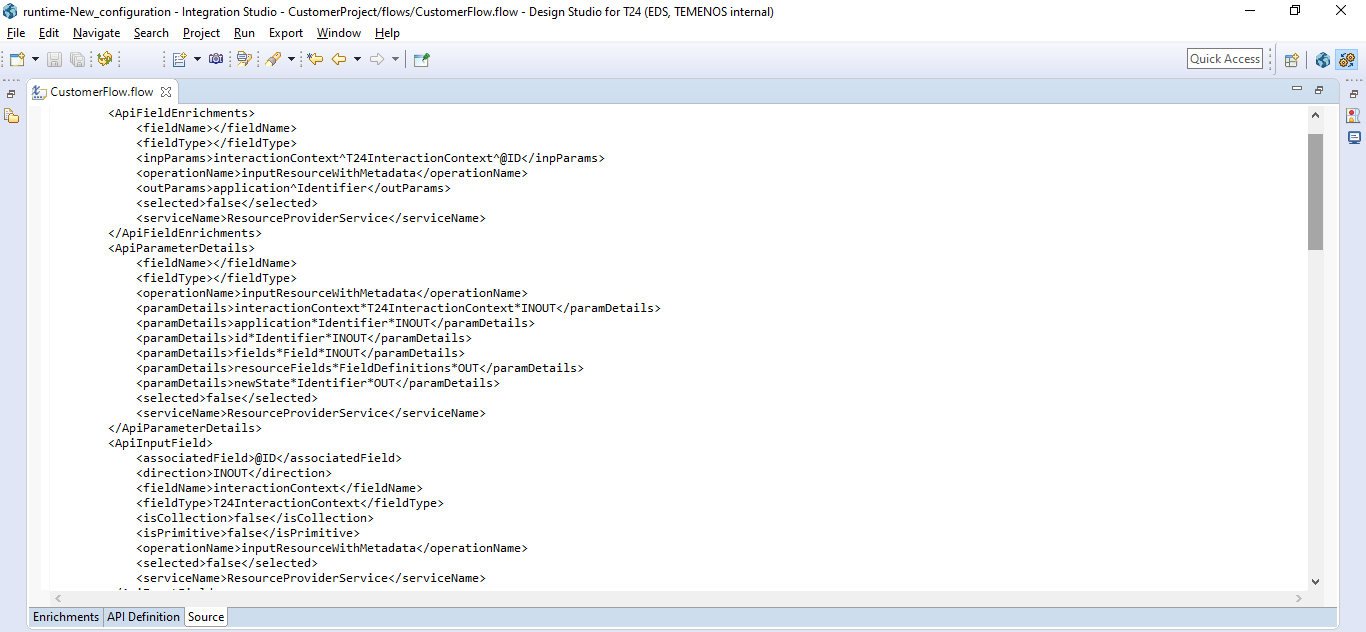Expand the New wizard dropdown arrow
This screenshot has width=1366, height=632.
point(35,60)
